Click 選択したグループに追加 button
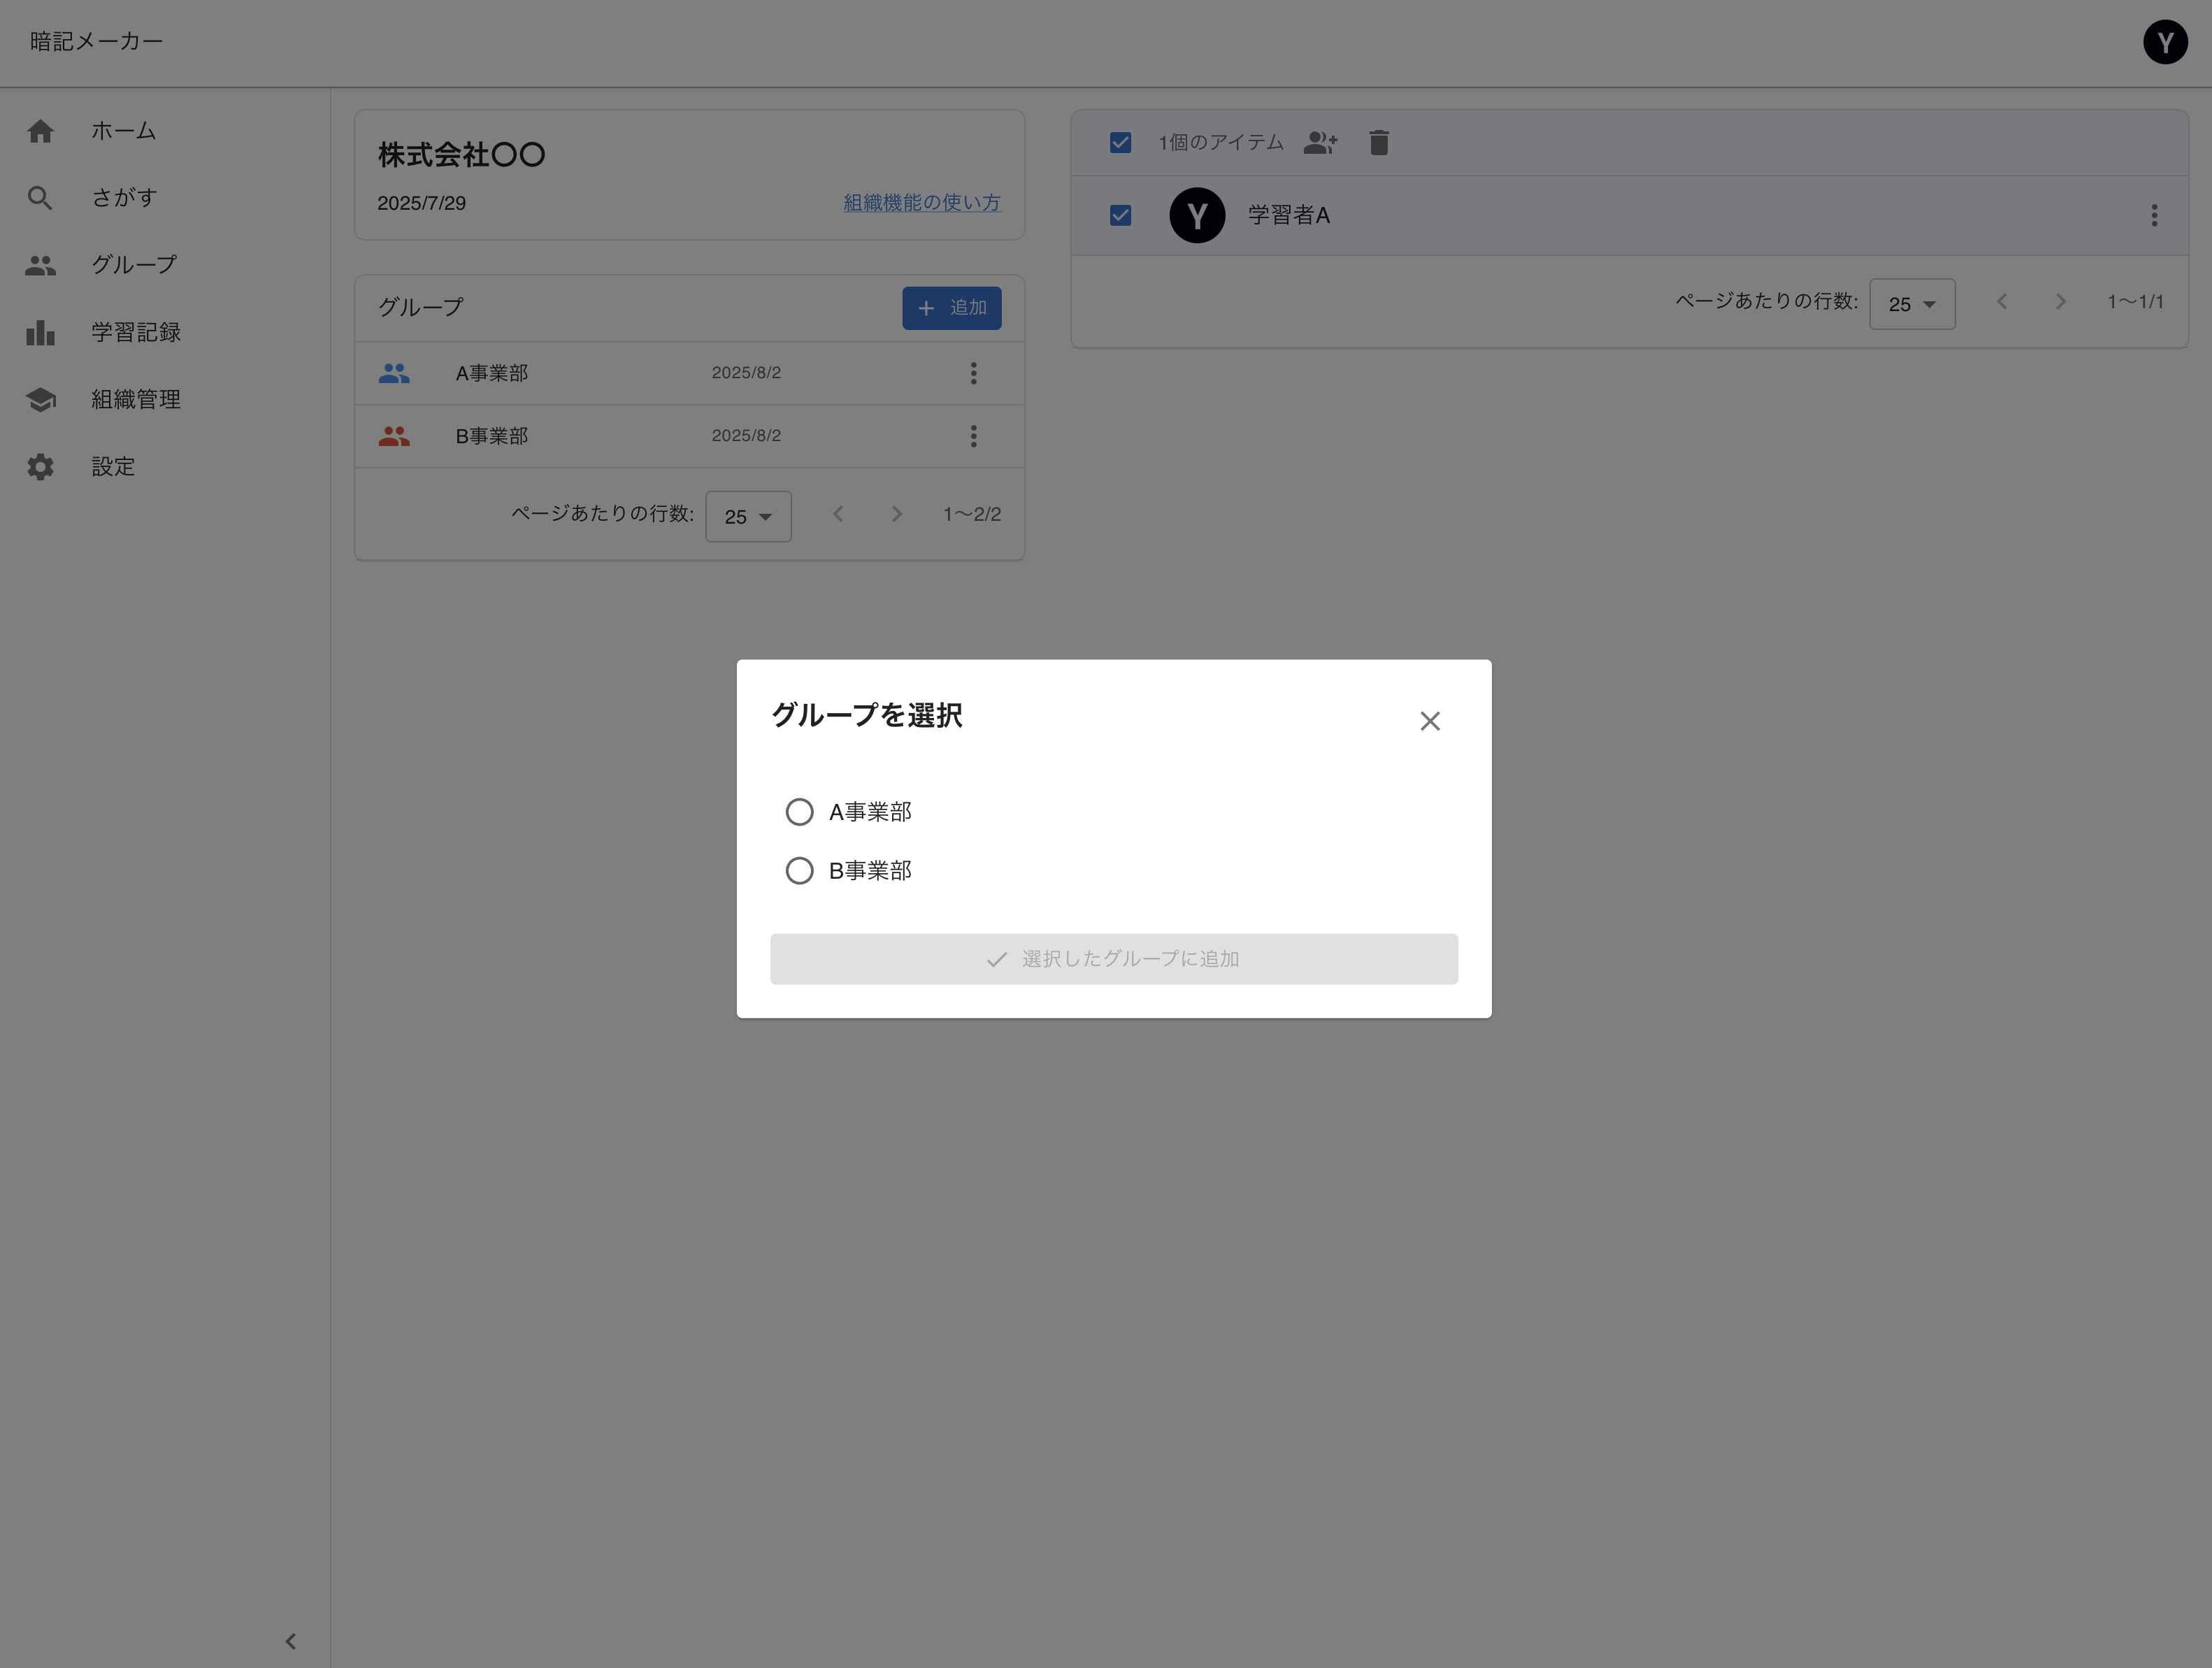Viewport: 2212px width, 1668px height. click(x=1113, y=959)
